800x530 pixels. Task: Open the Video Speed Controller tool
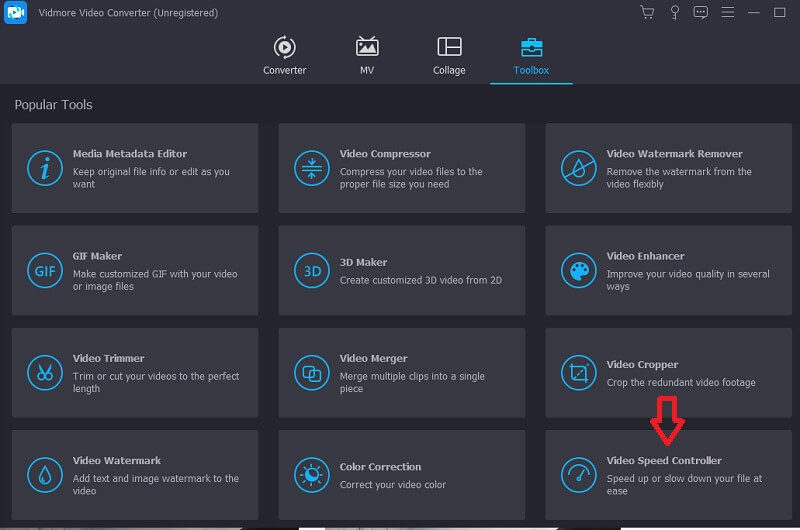pos(668,475)
